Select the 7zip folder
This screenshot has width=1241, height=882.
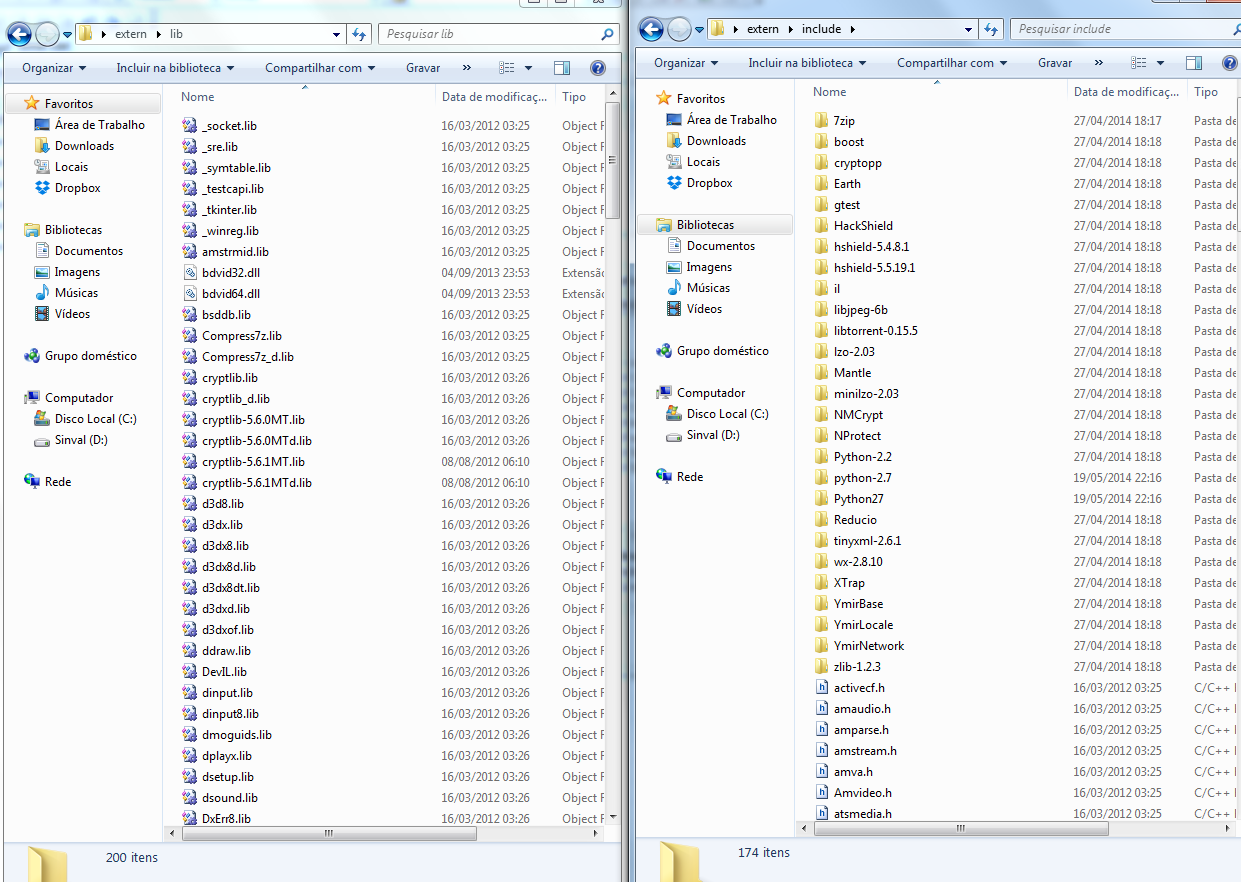[844, 121]
